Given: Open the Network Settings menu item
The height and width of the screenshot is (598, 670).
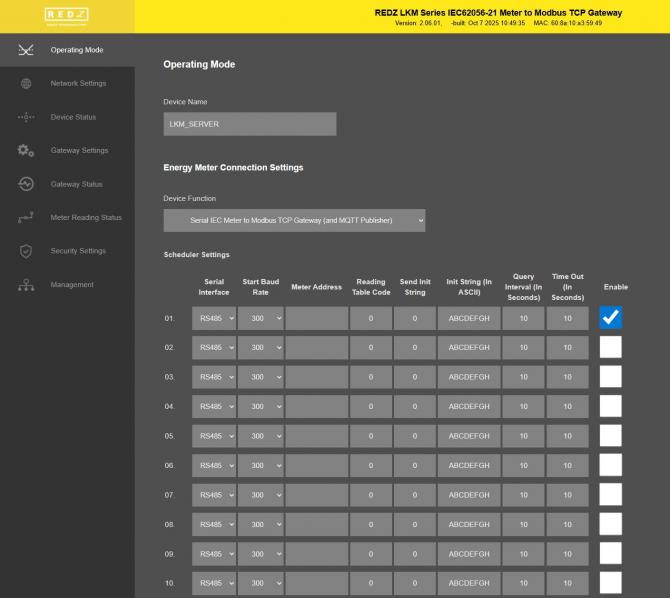Looking at the screenshot, I should tap(78, 84).
